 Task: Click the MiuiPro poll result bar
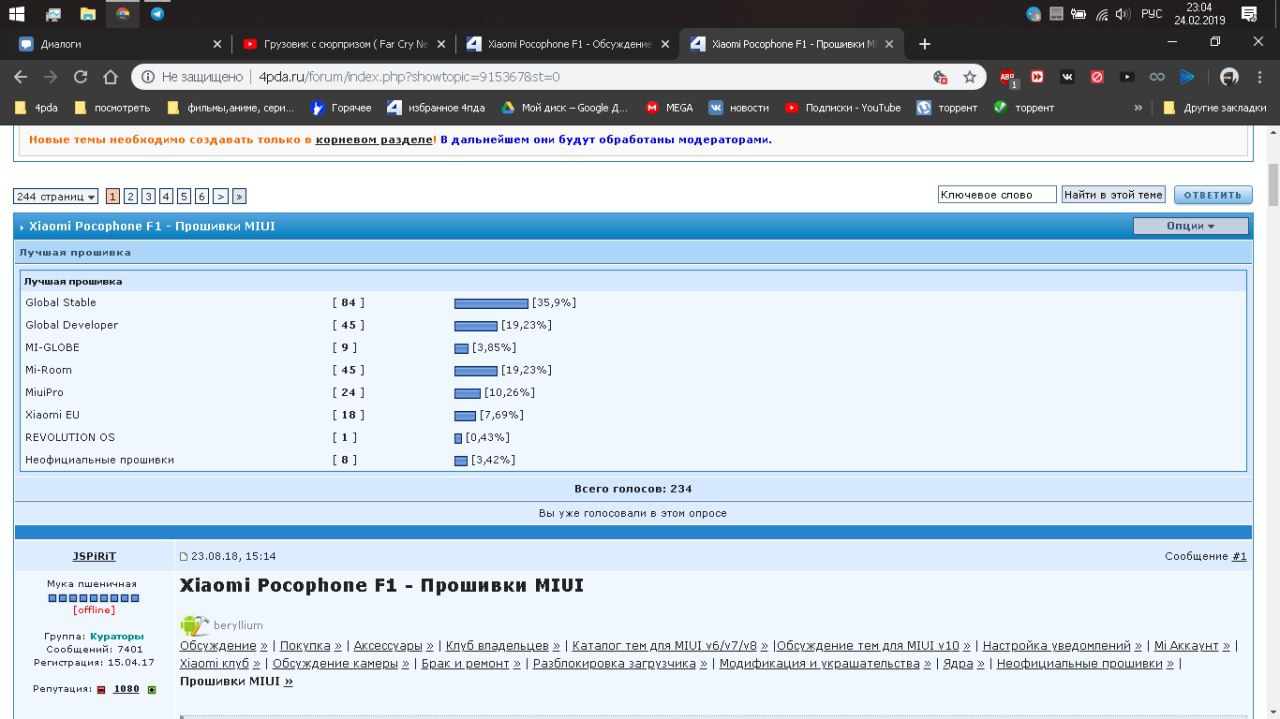tap(467, 393)
